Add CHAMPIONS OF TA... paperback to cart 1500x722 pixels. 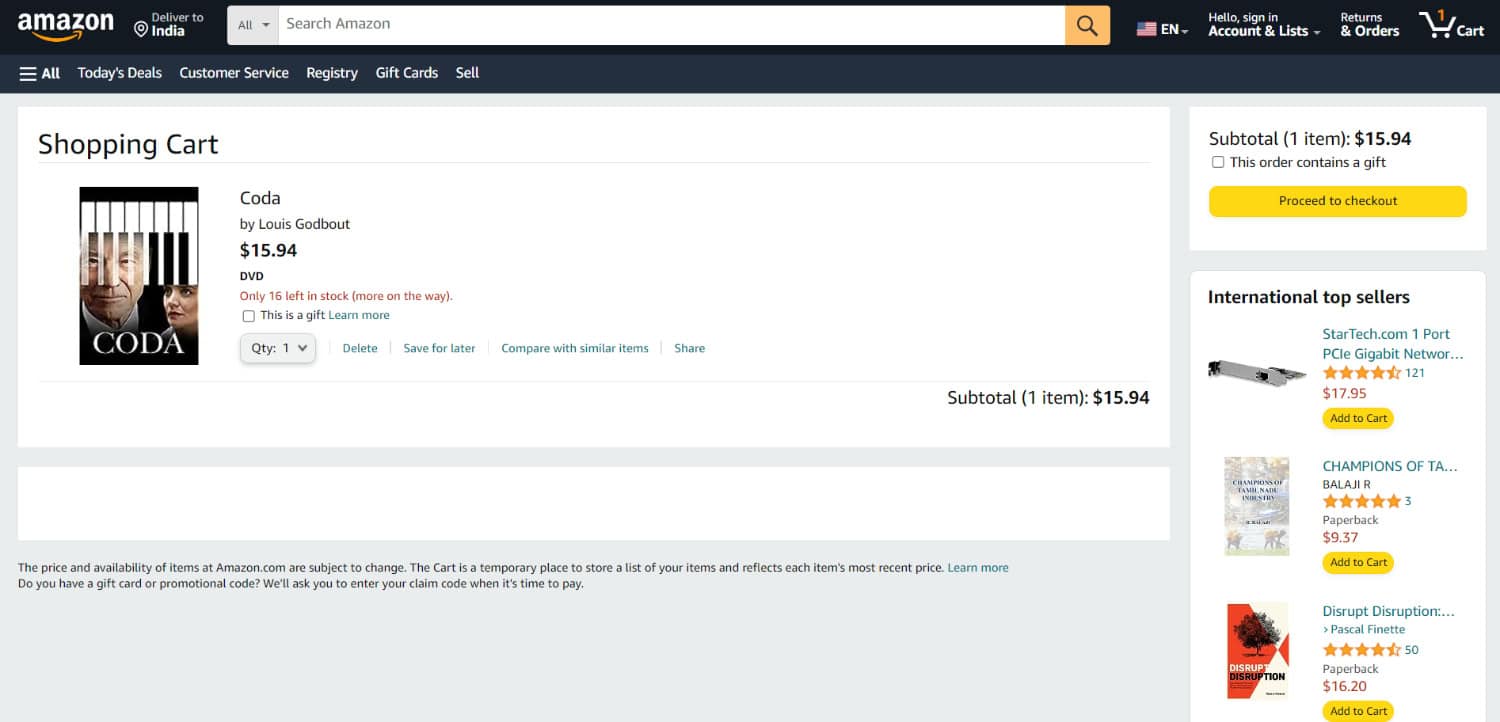[1358, 563]
